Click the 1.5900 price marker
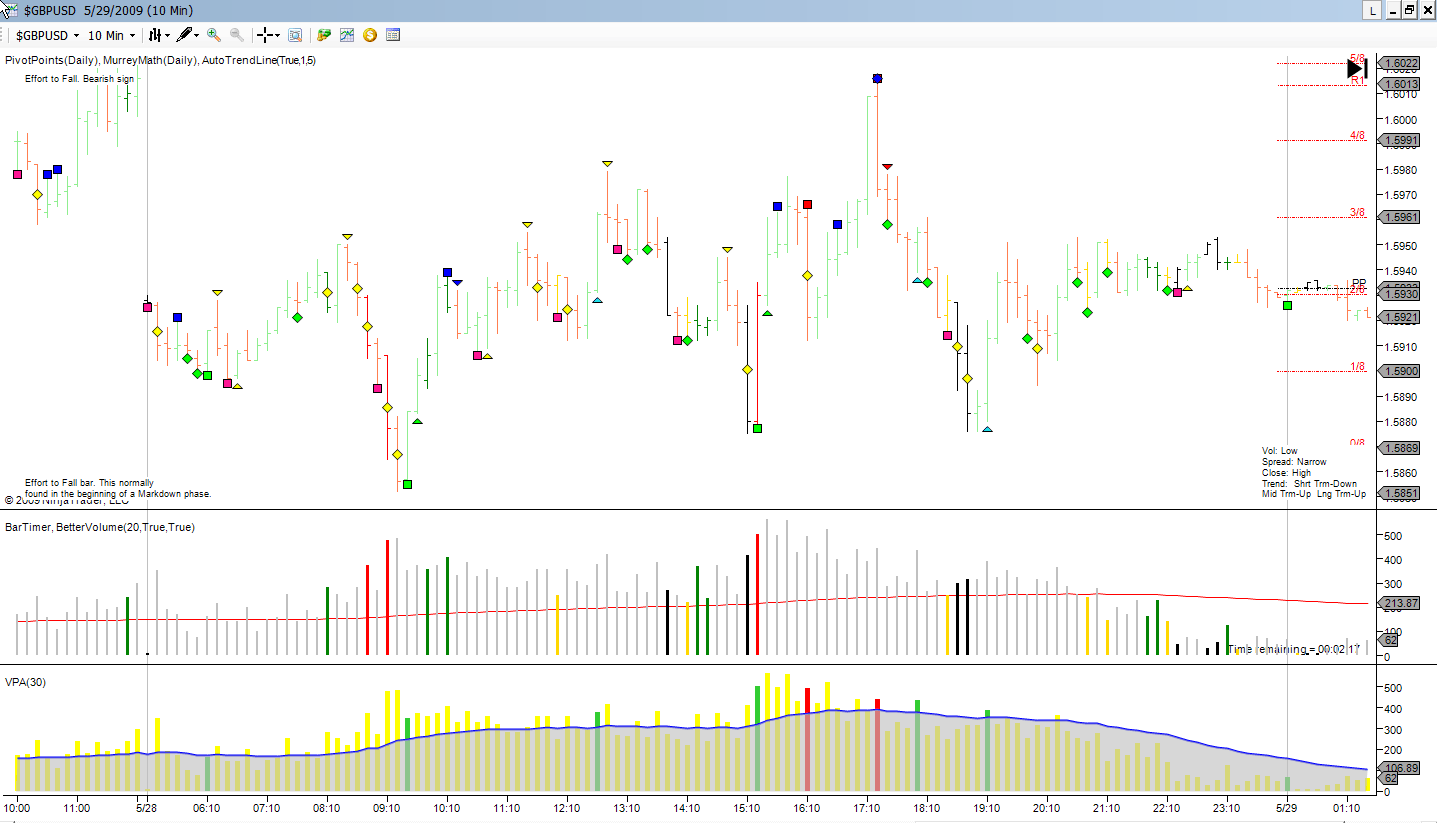The image size is (1437, 823). (x=1400, y=371)
